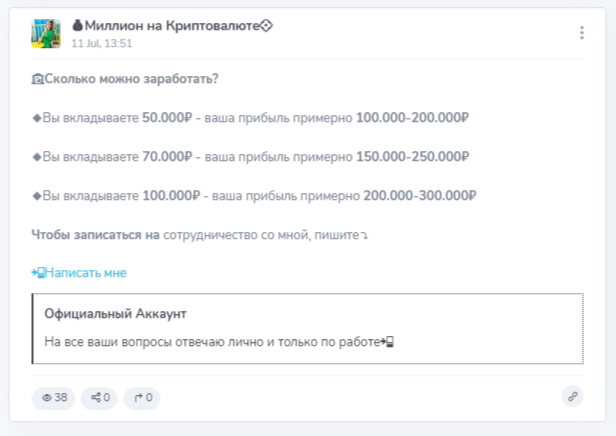Open the three-dot post options menu
This screenshot has width=616, height=436.
click(581, 33)
